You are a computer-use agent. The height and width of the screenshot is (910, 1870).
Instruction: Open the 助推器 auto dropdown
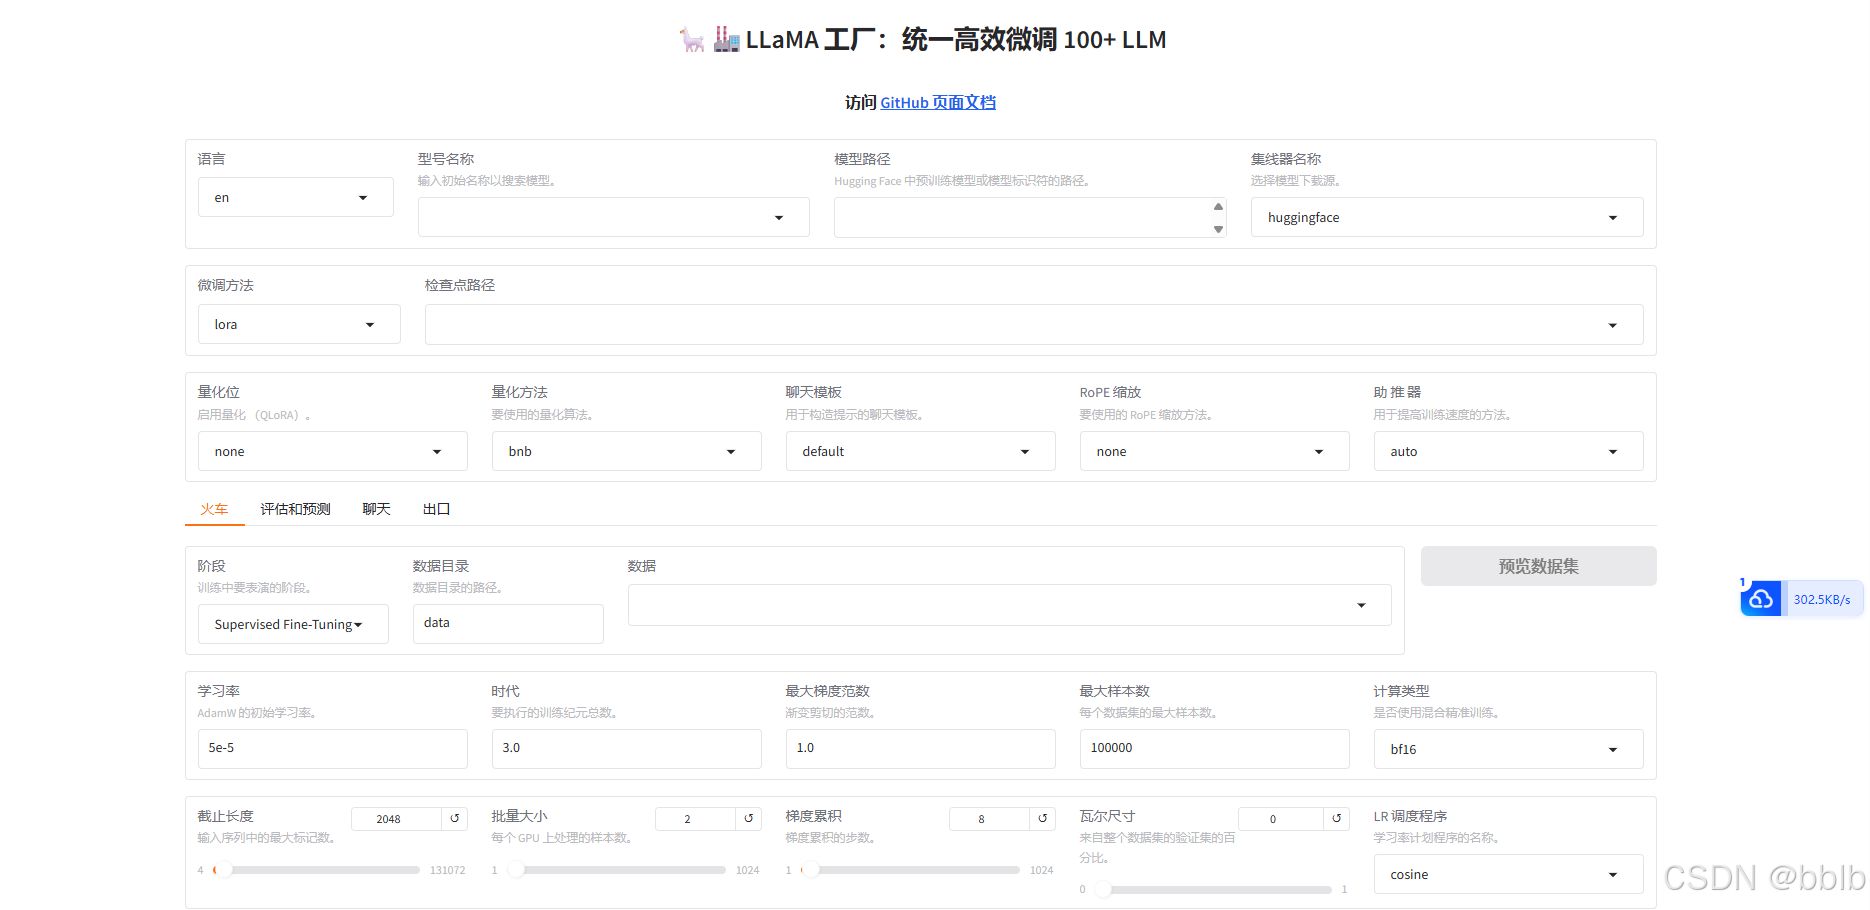(x=1507, y=451)
